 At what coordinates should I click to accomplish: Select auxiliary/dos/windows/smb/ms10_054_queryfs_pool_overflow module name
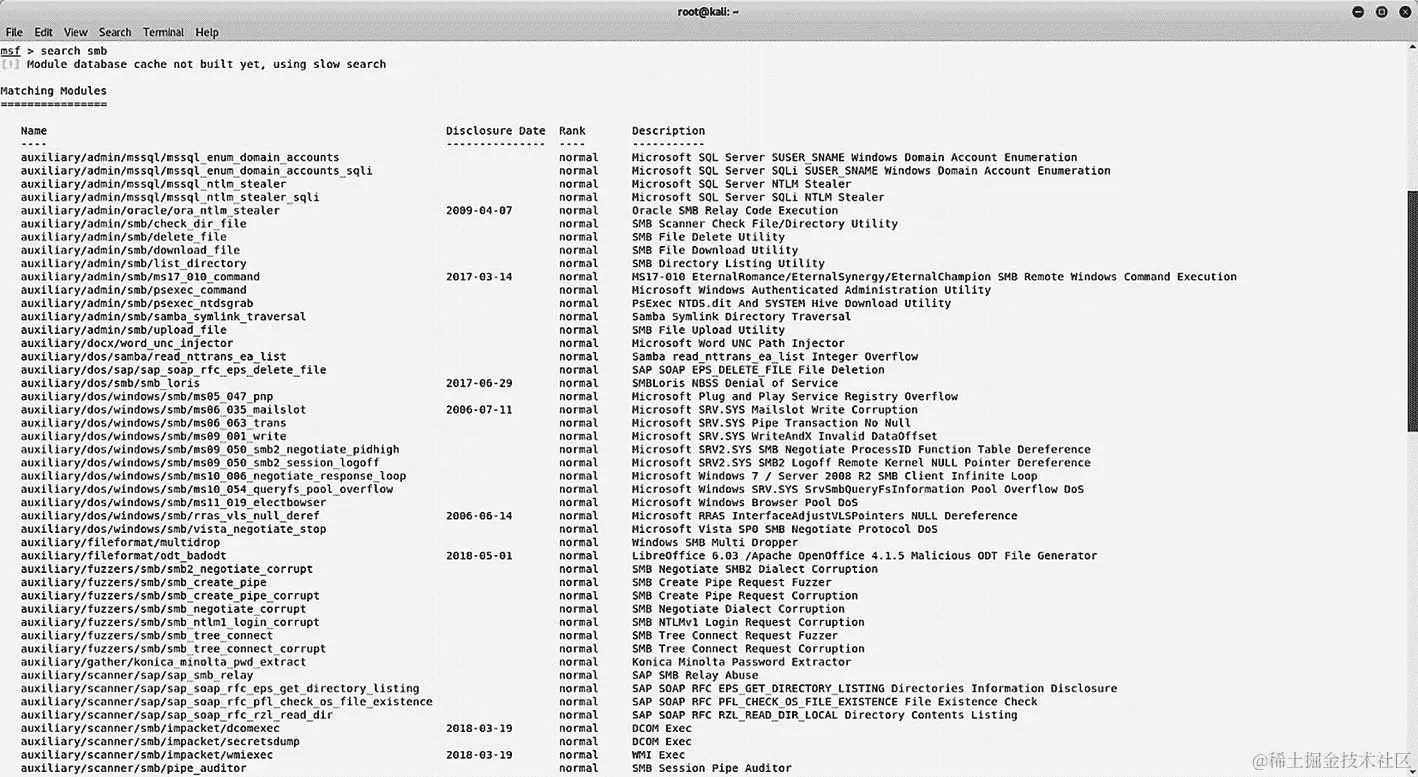pyautogui.click(x=207, y=489)
